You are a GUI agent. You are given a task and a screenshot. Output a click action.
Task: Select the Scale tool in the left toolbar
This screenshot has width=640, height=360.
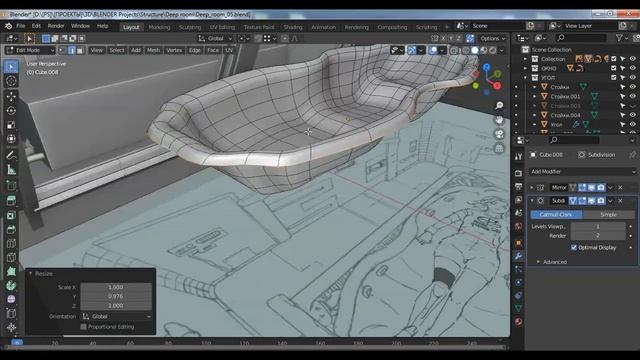[11, 125]
